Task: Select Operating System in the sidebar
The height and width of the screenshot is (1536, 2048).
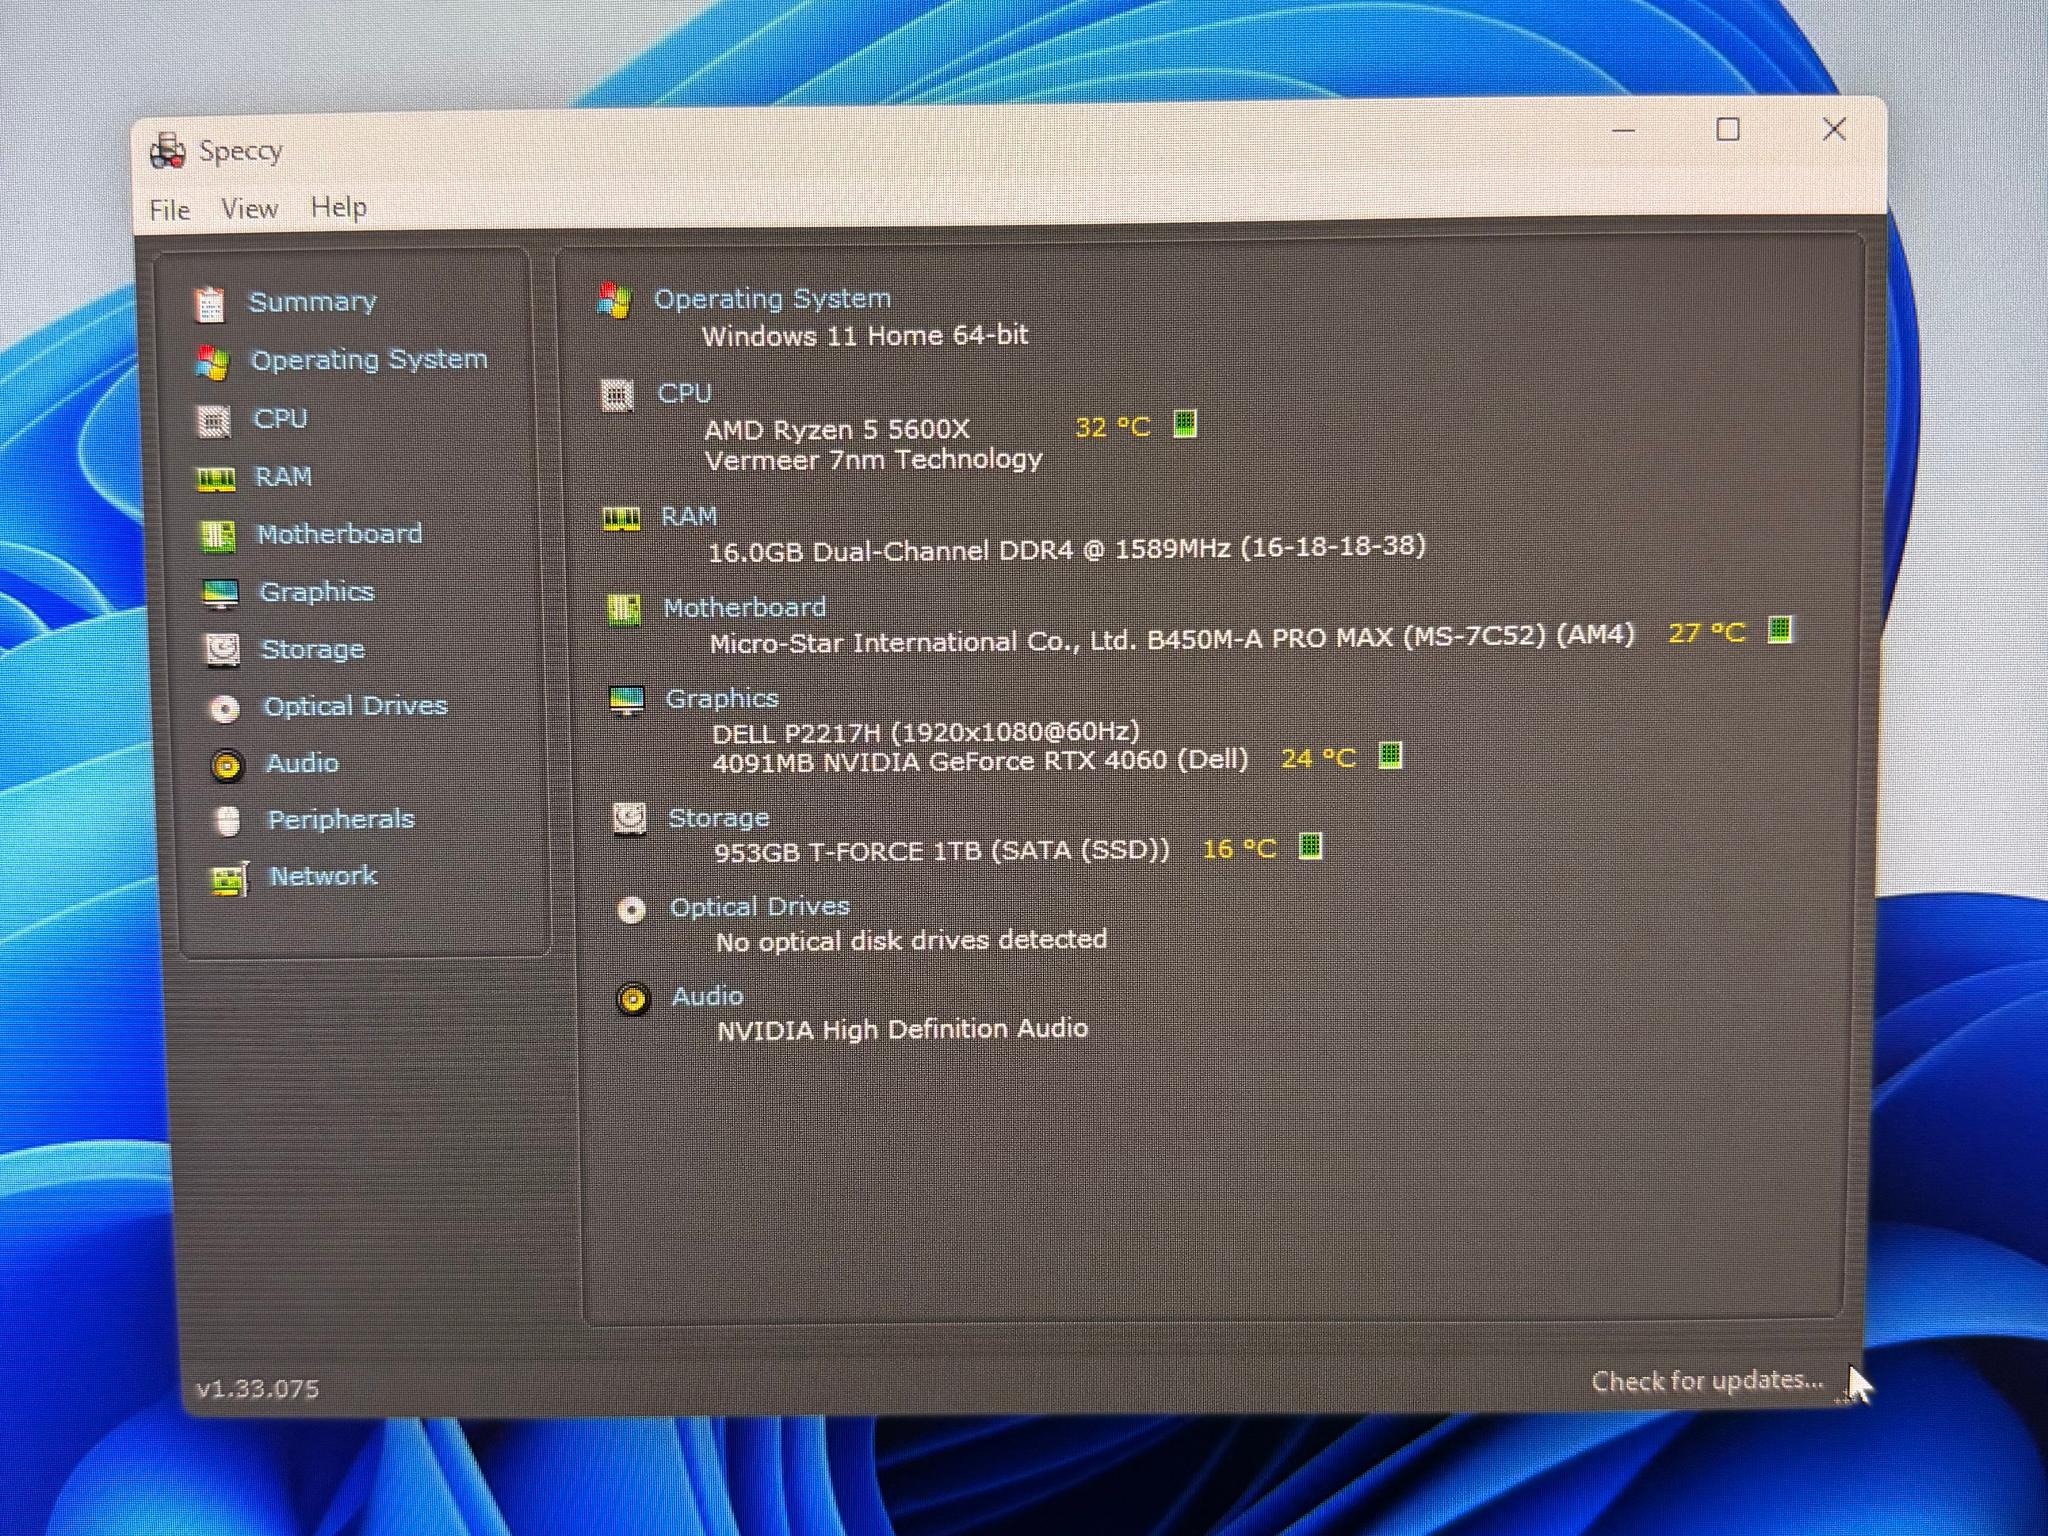Action: (369, 360)
